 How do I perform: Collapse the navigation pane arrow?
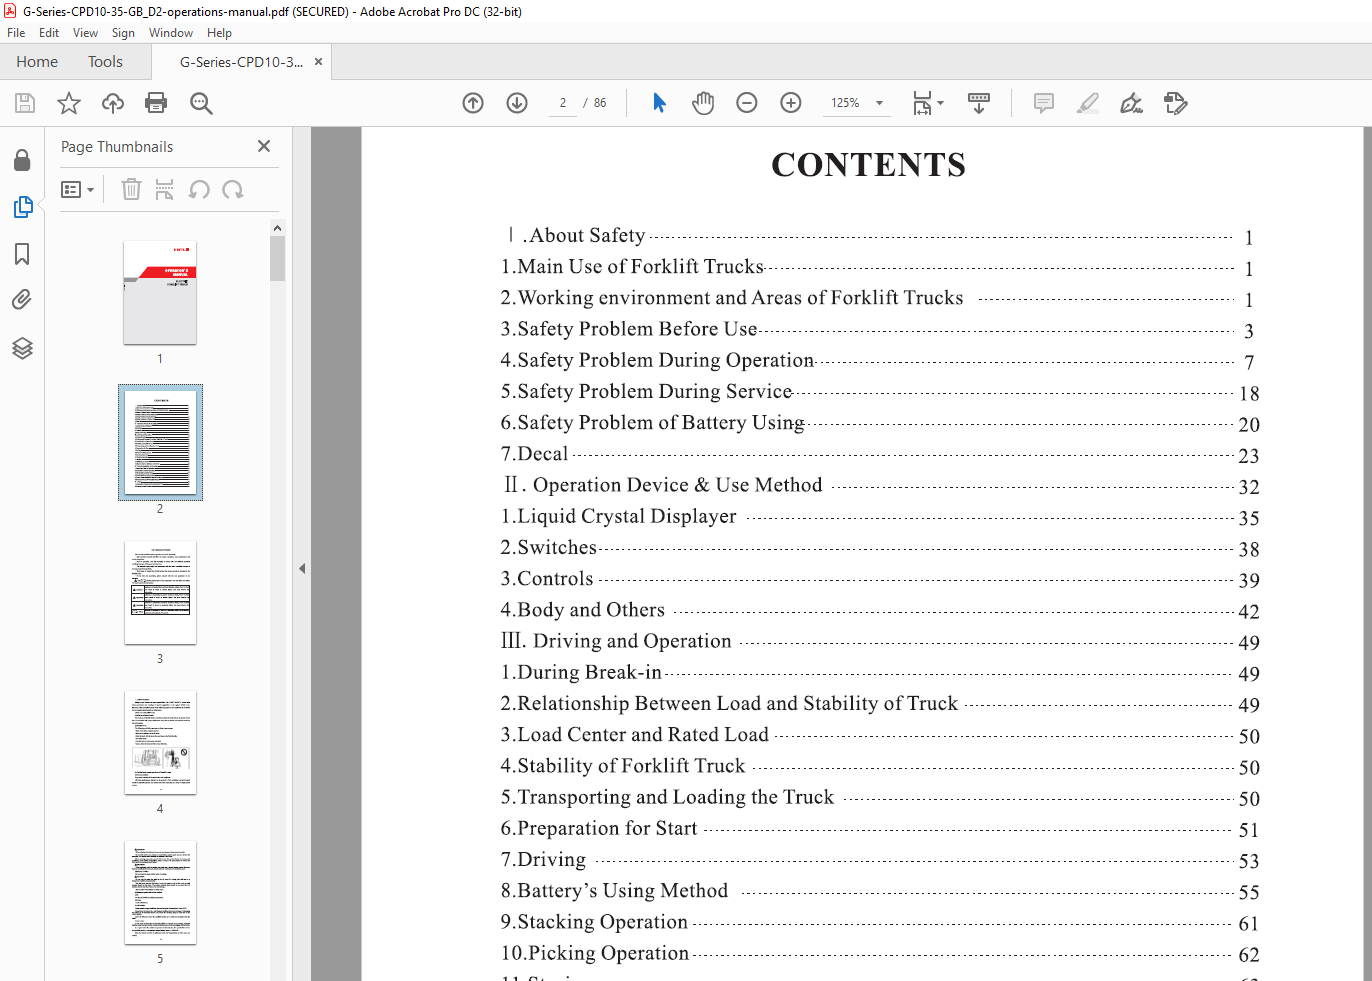pyautogui.click(x=302, y=568)
